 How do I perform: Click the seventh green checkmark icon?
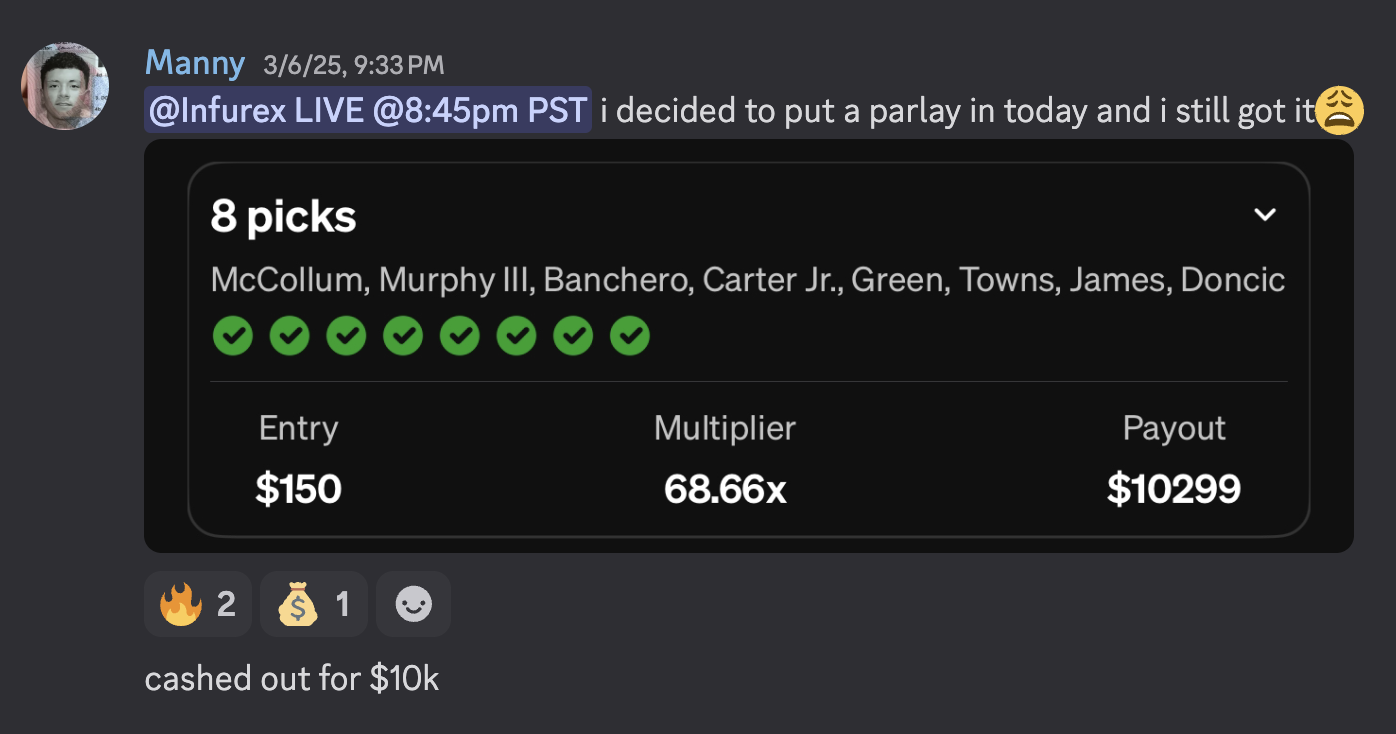coord(573,336)
